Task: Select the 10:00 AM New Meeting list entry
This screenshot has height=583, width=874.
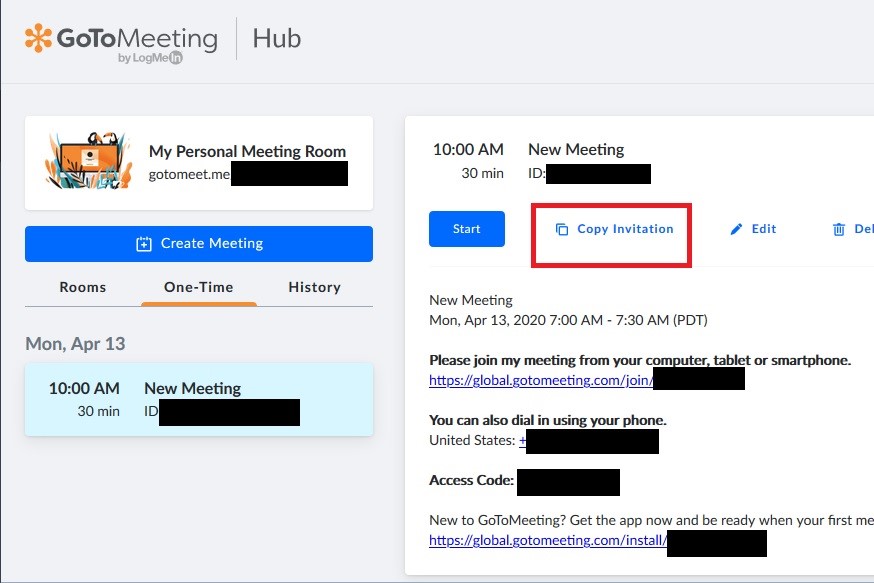Action: pyautogui.click(x=198, y=399)
